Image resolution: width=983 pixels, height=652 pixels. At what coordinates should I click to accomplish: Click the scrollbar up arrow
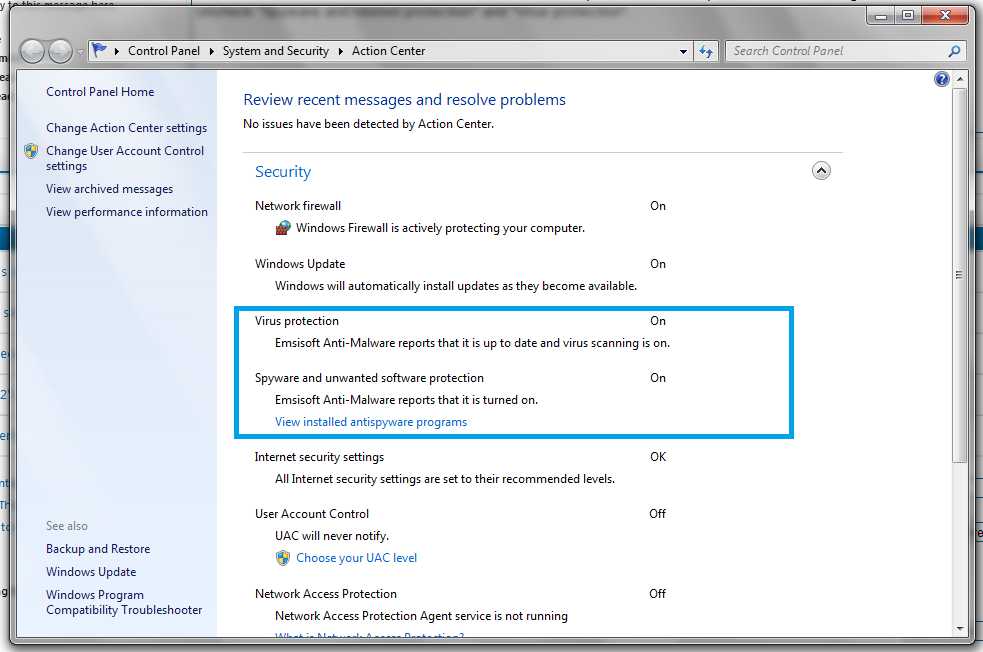960,79
